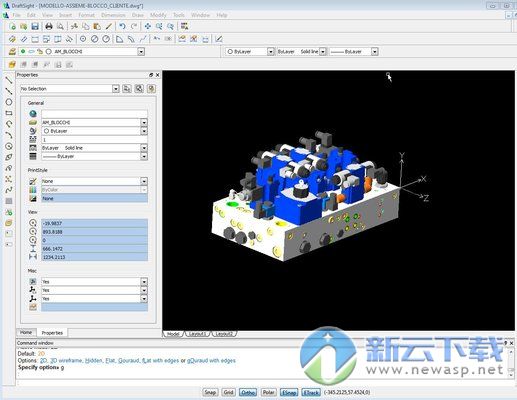Click the Paste clipboard icon

97,26
